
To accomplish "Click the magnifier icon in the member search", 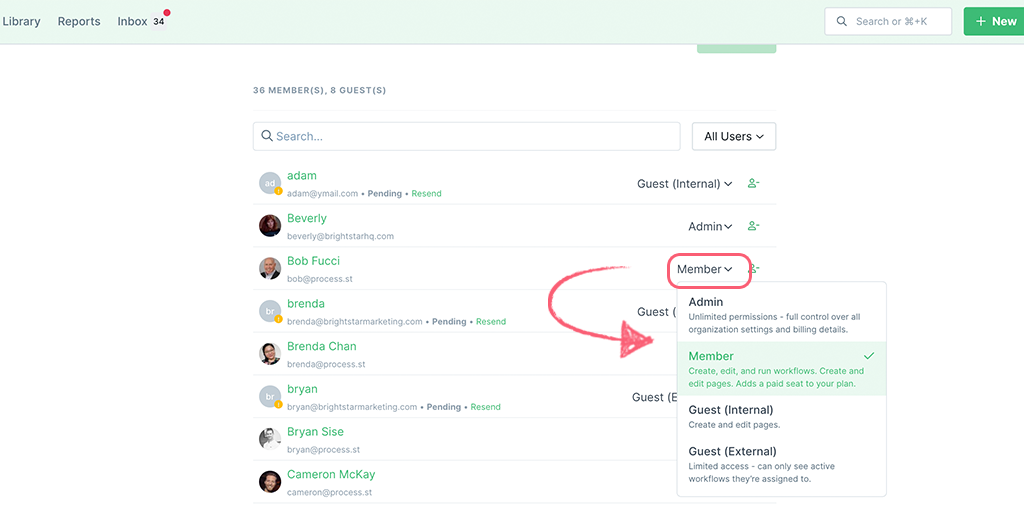I will (x=266, y=136).
